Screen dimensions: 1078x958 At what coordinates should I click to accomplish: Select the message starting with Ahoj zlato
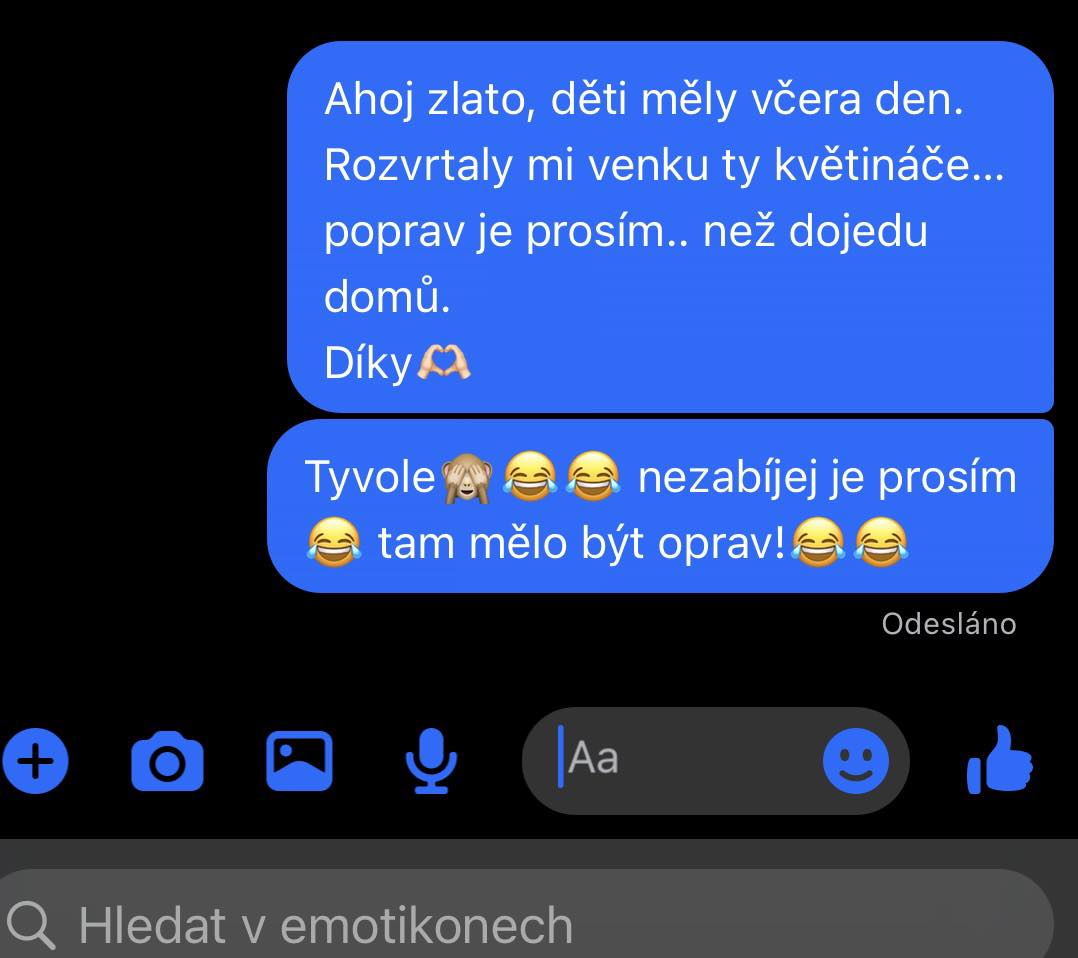670,227
